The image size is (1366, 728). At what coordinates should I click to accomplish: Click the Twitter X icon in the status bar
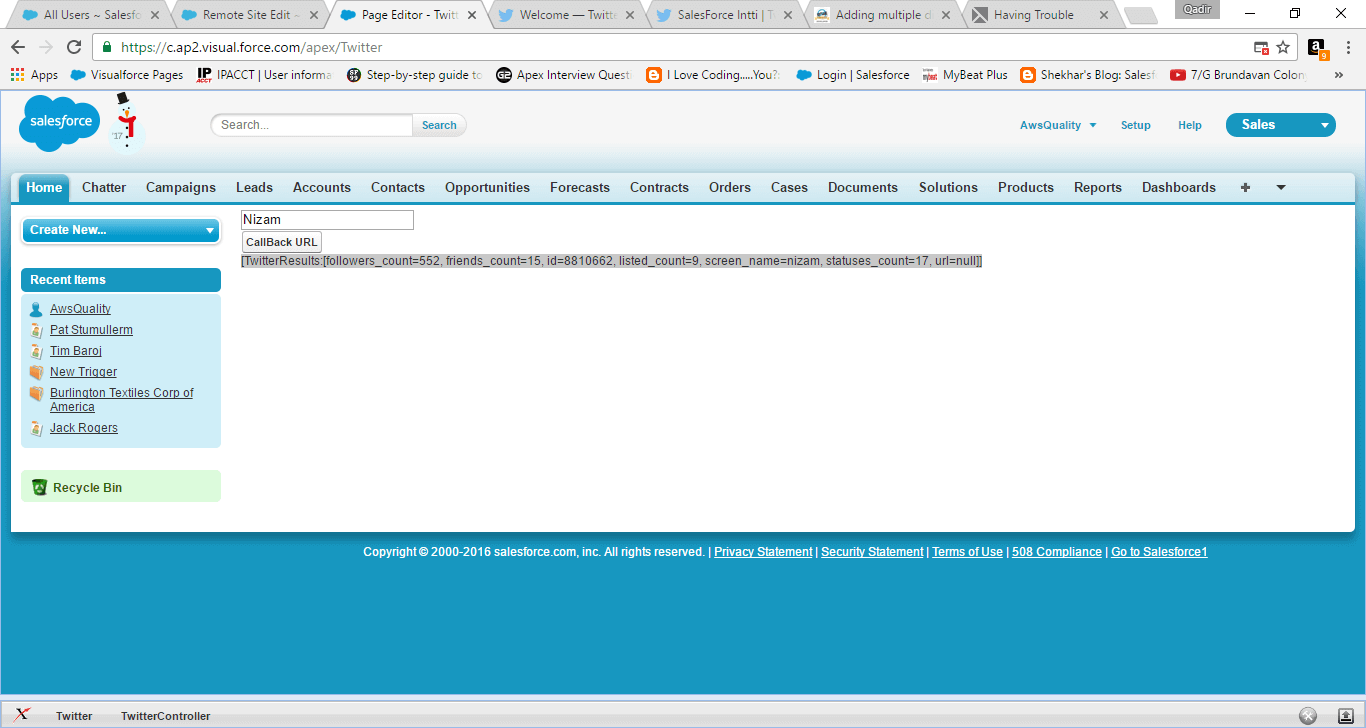(x=22, y=715)
